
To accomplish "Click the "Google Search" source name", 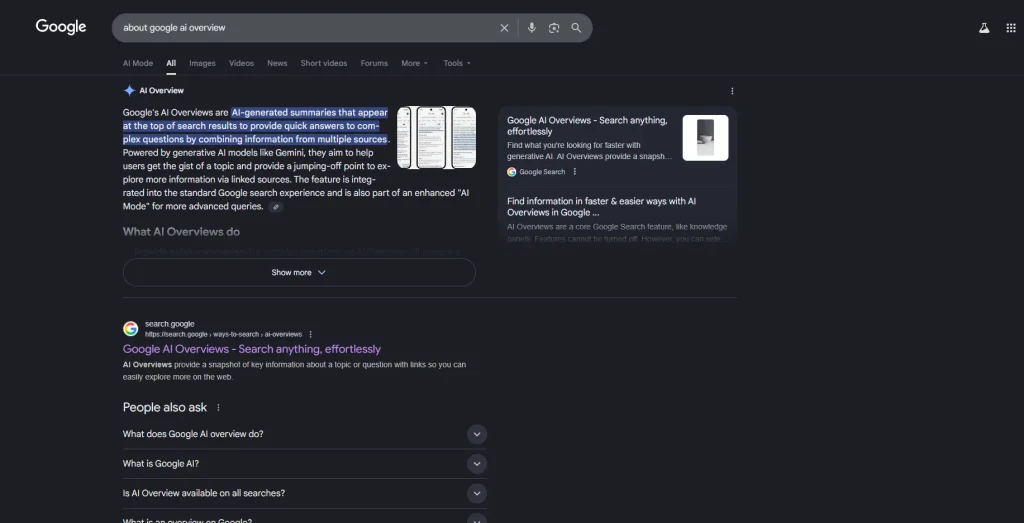I will 542,172.
